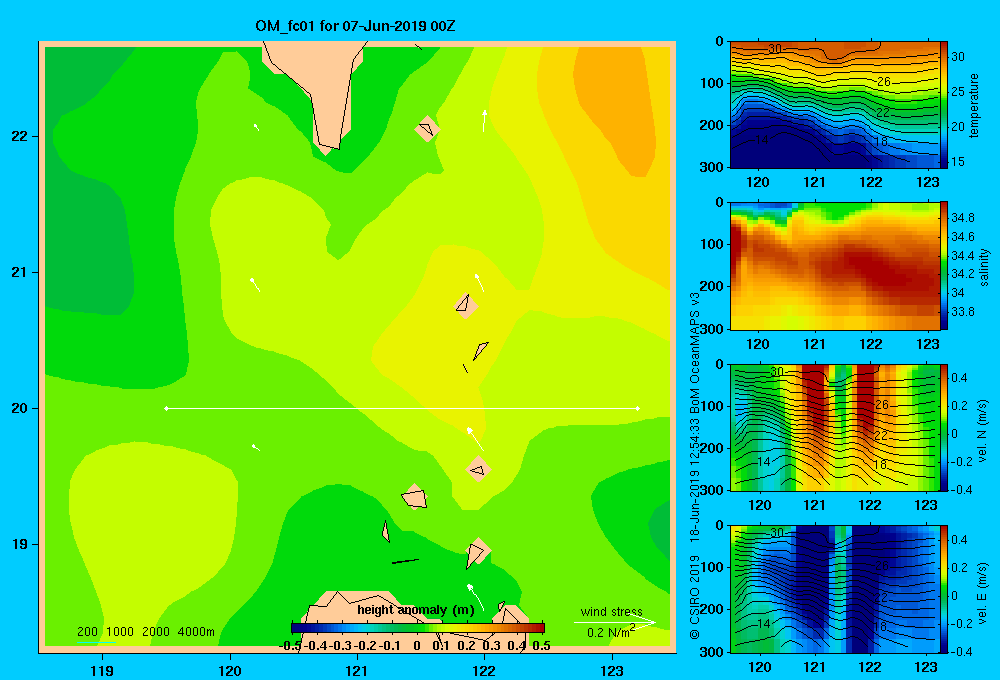Viewport: 1000px width, 680px height.
Task: Click the vertical 'temperature' axis label
Action: coord(974,106)
